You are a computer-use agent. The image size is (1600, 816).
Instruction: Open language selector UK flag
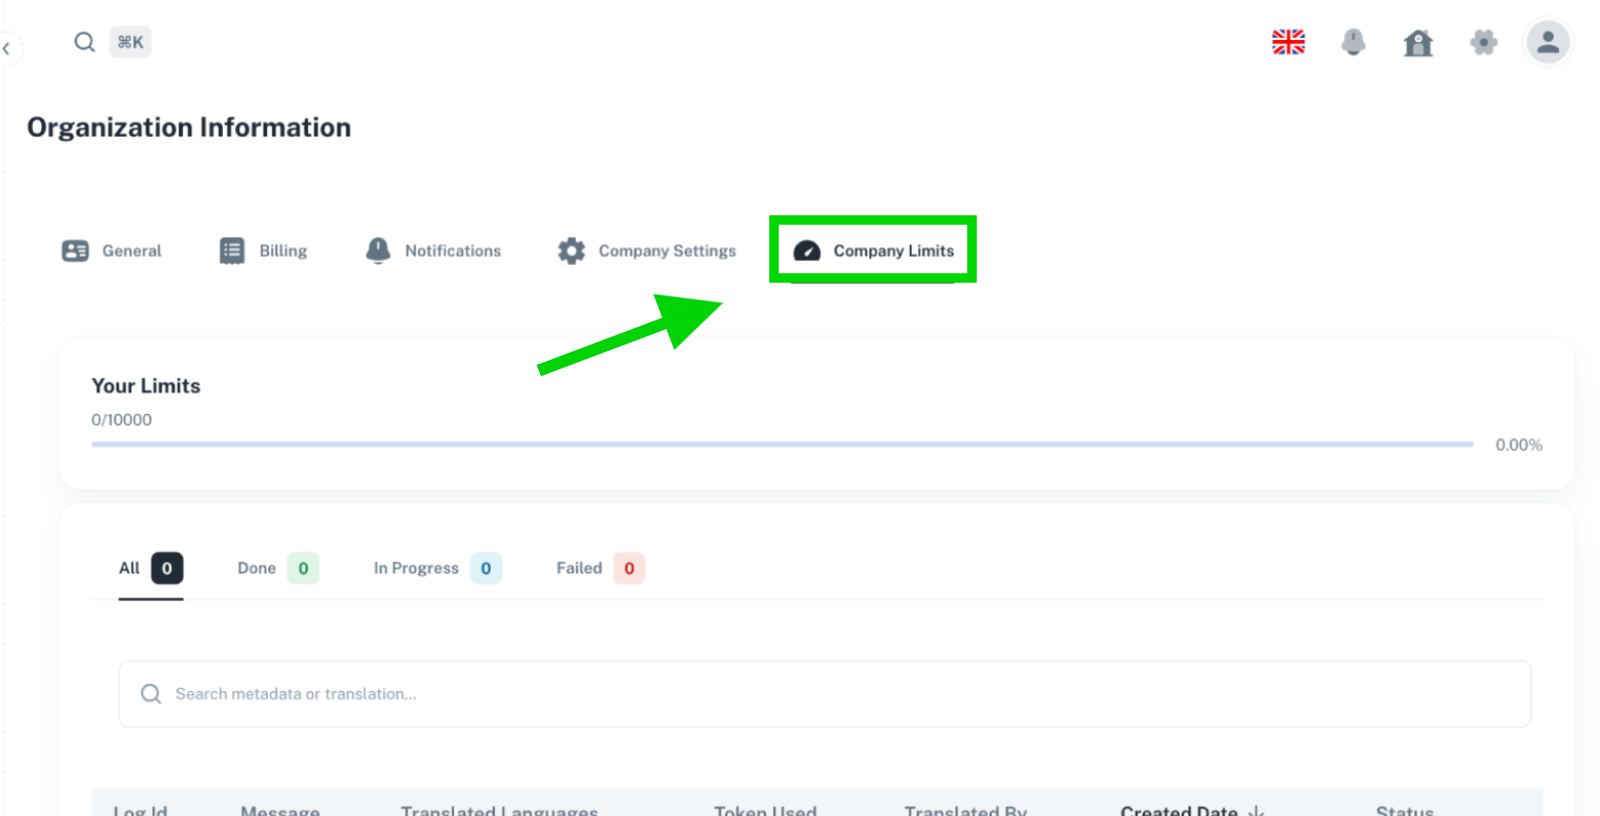1288,42
